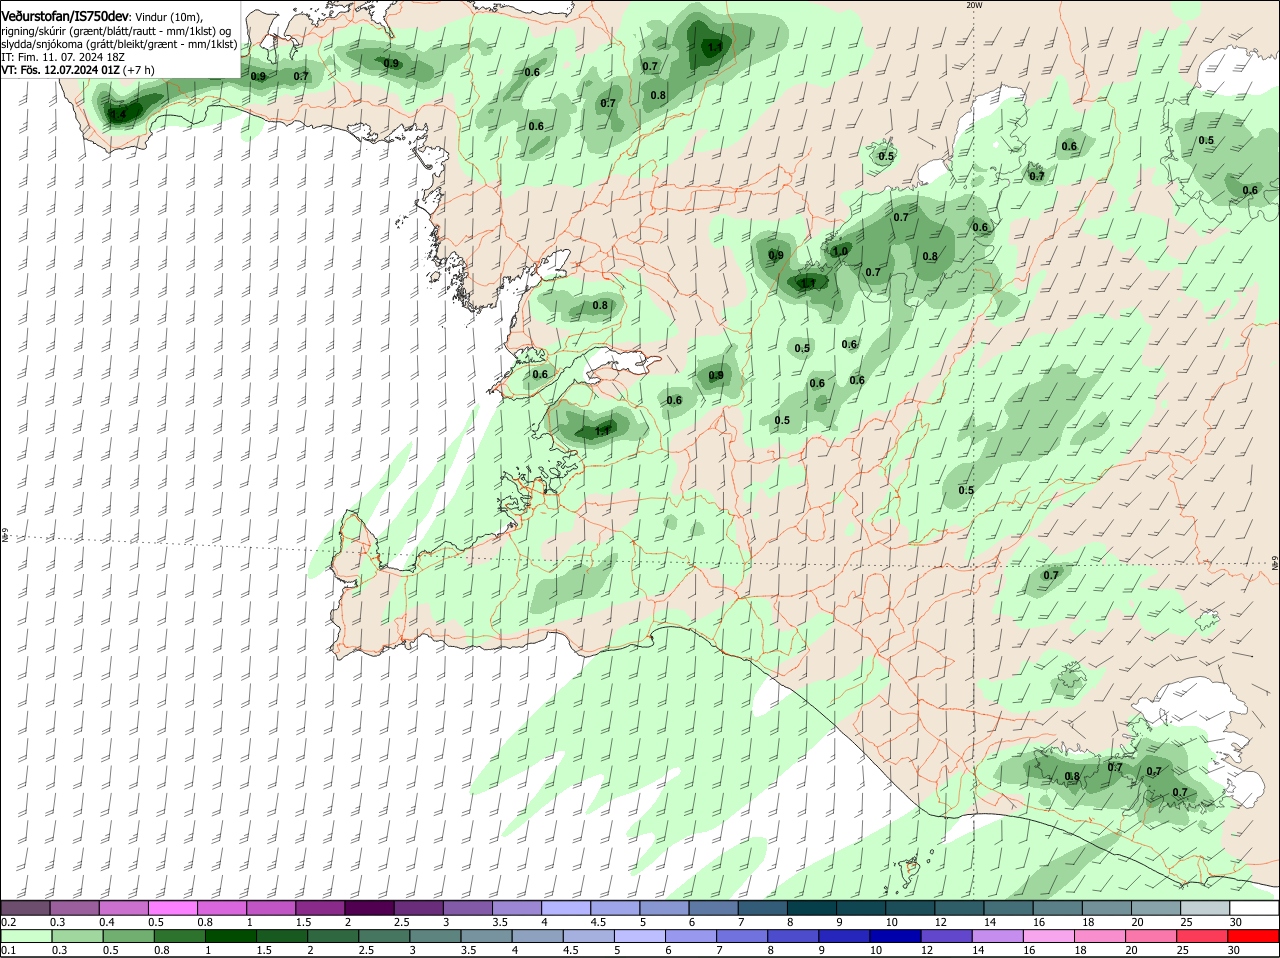Pick upper snow scale magenta swatch labeled 0.5
Screen dimensions: 1280x958
(x=172, y=907)
